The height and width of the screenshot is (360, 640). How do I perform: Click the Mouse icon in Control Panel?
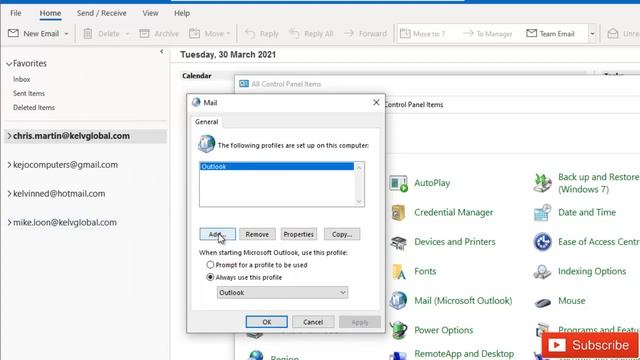click(x=542, y=302)
